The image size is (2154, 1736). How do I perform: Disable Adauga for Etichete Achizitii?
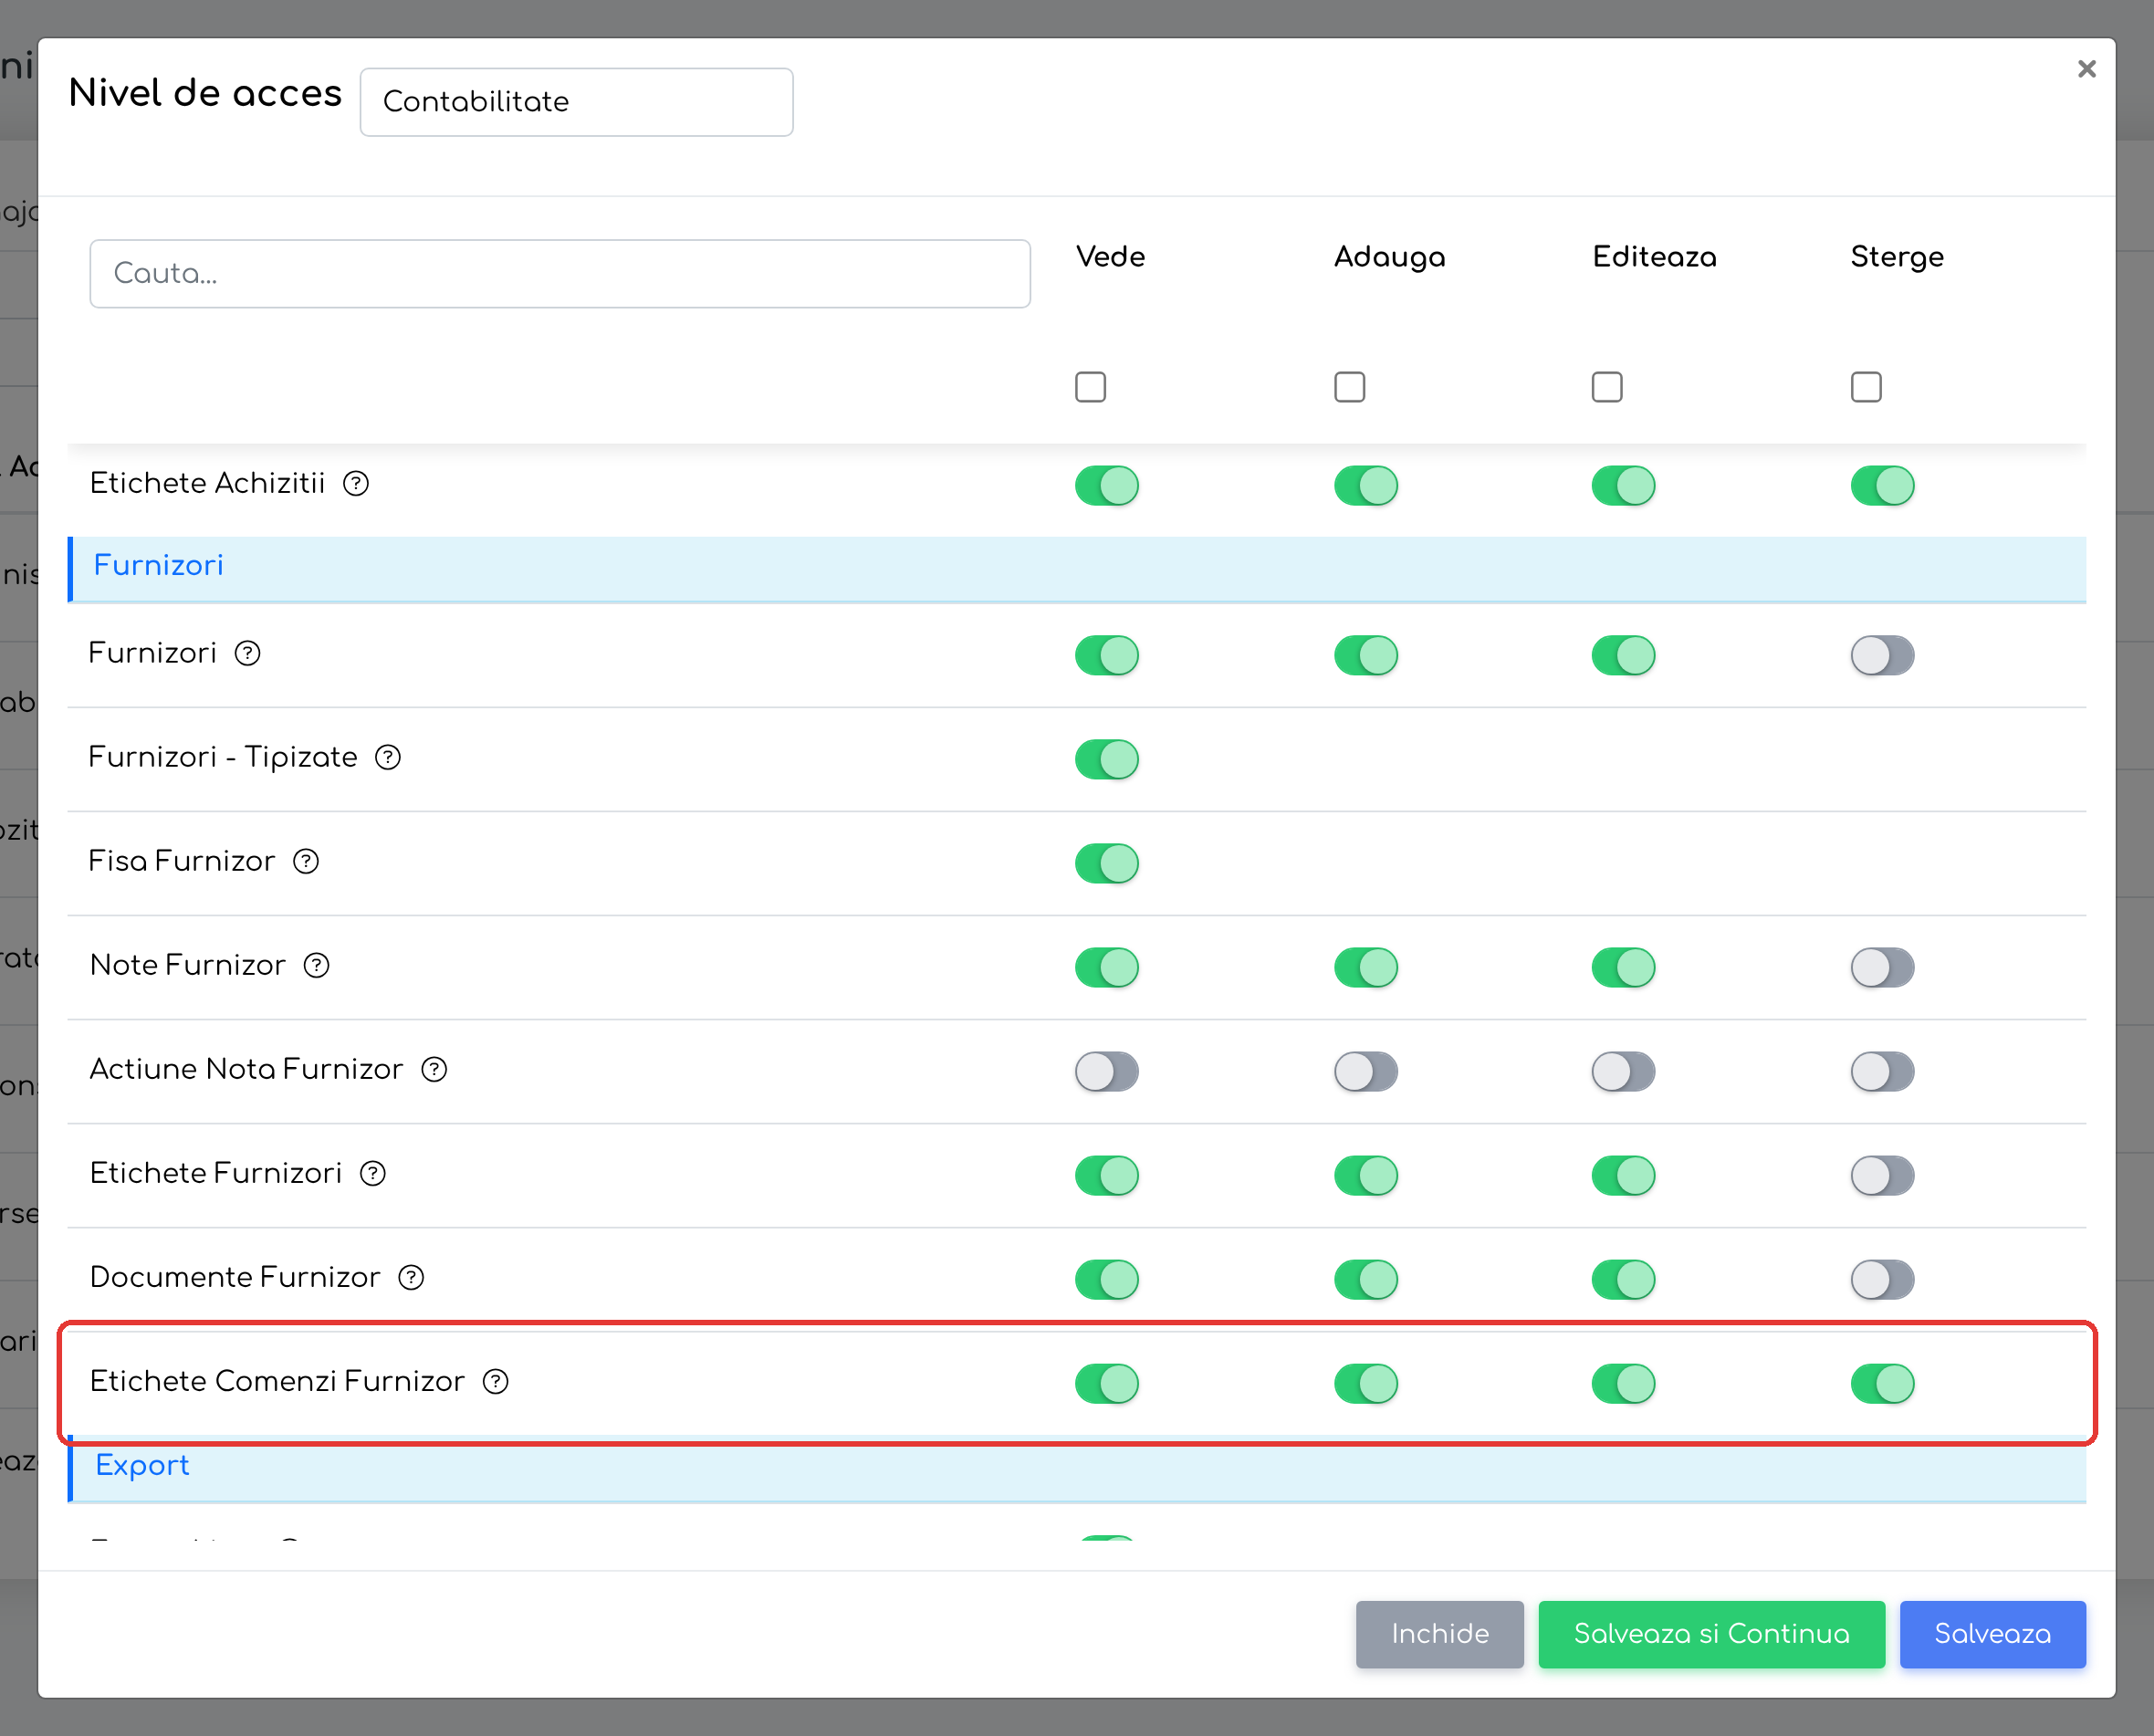pos(1365,486)
